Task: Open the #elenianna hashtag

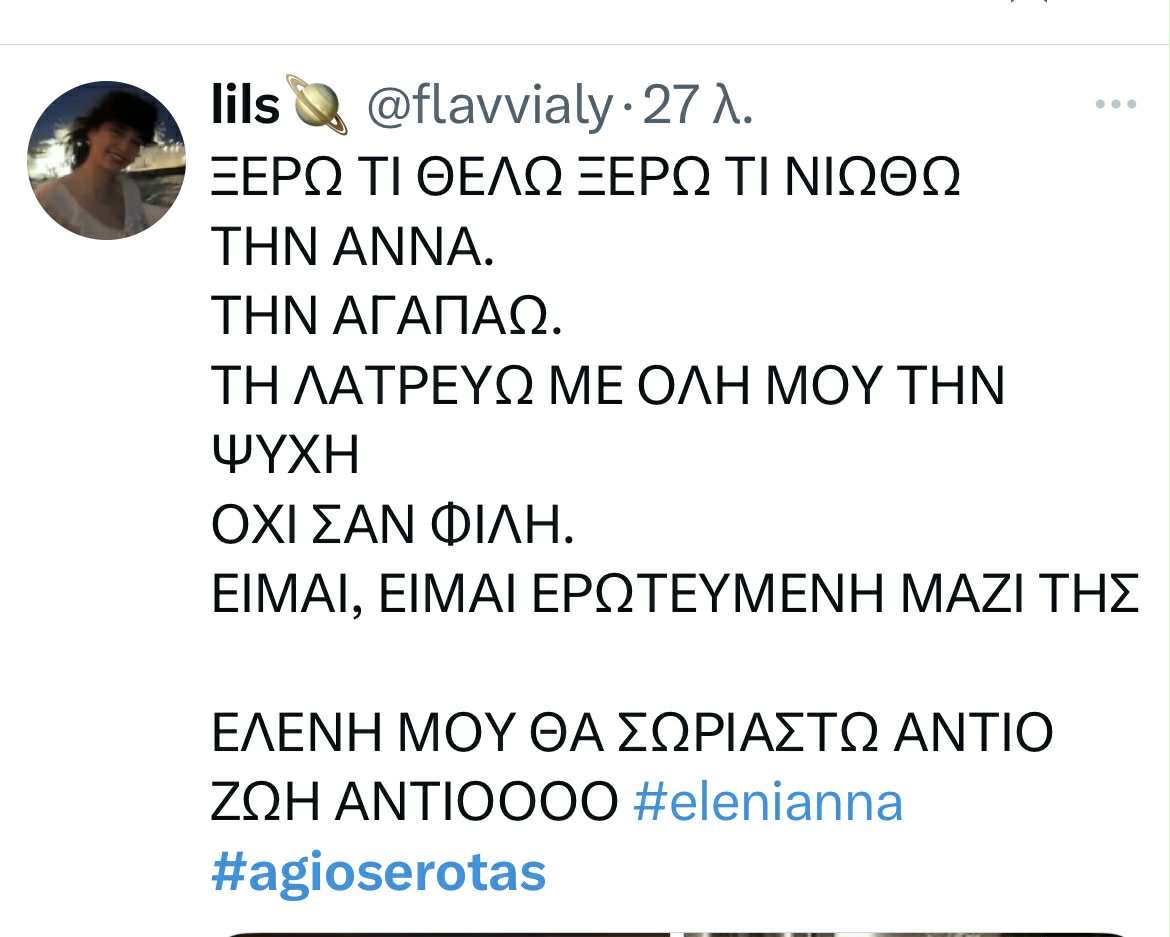Action: pos(768,803)
